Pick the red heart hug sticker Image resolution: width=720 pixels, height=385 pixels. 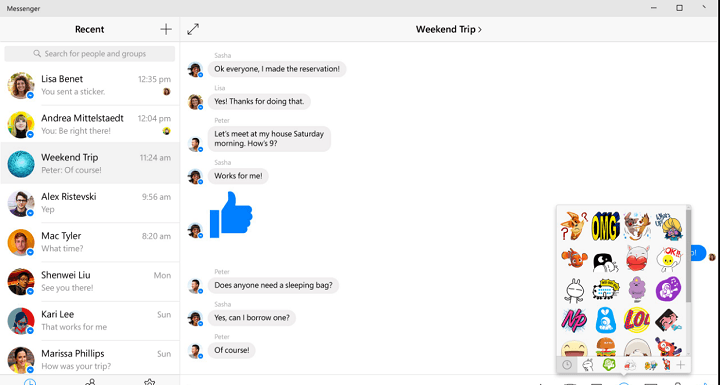(x=636, y=259)
